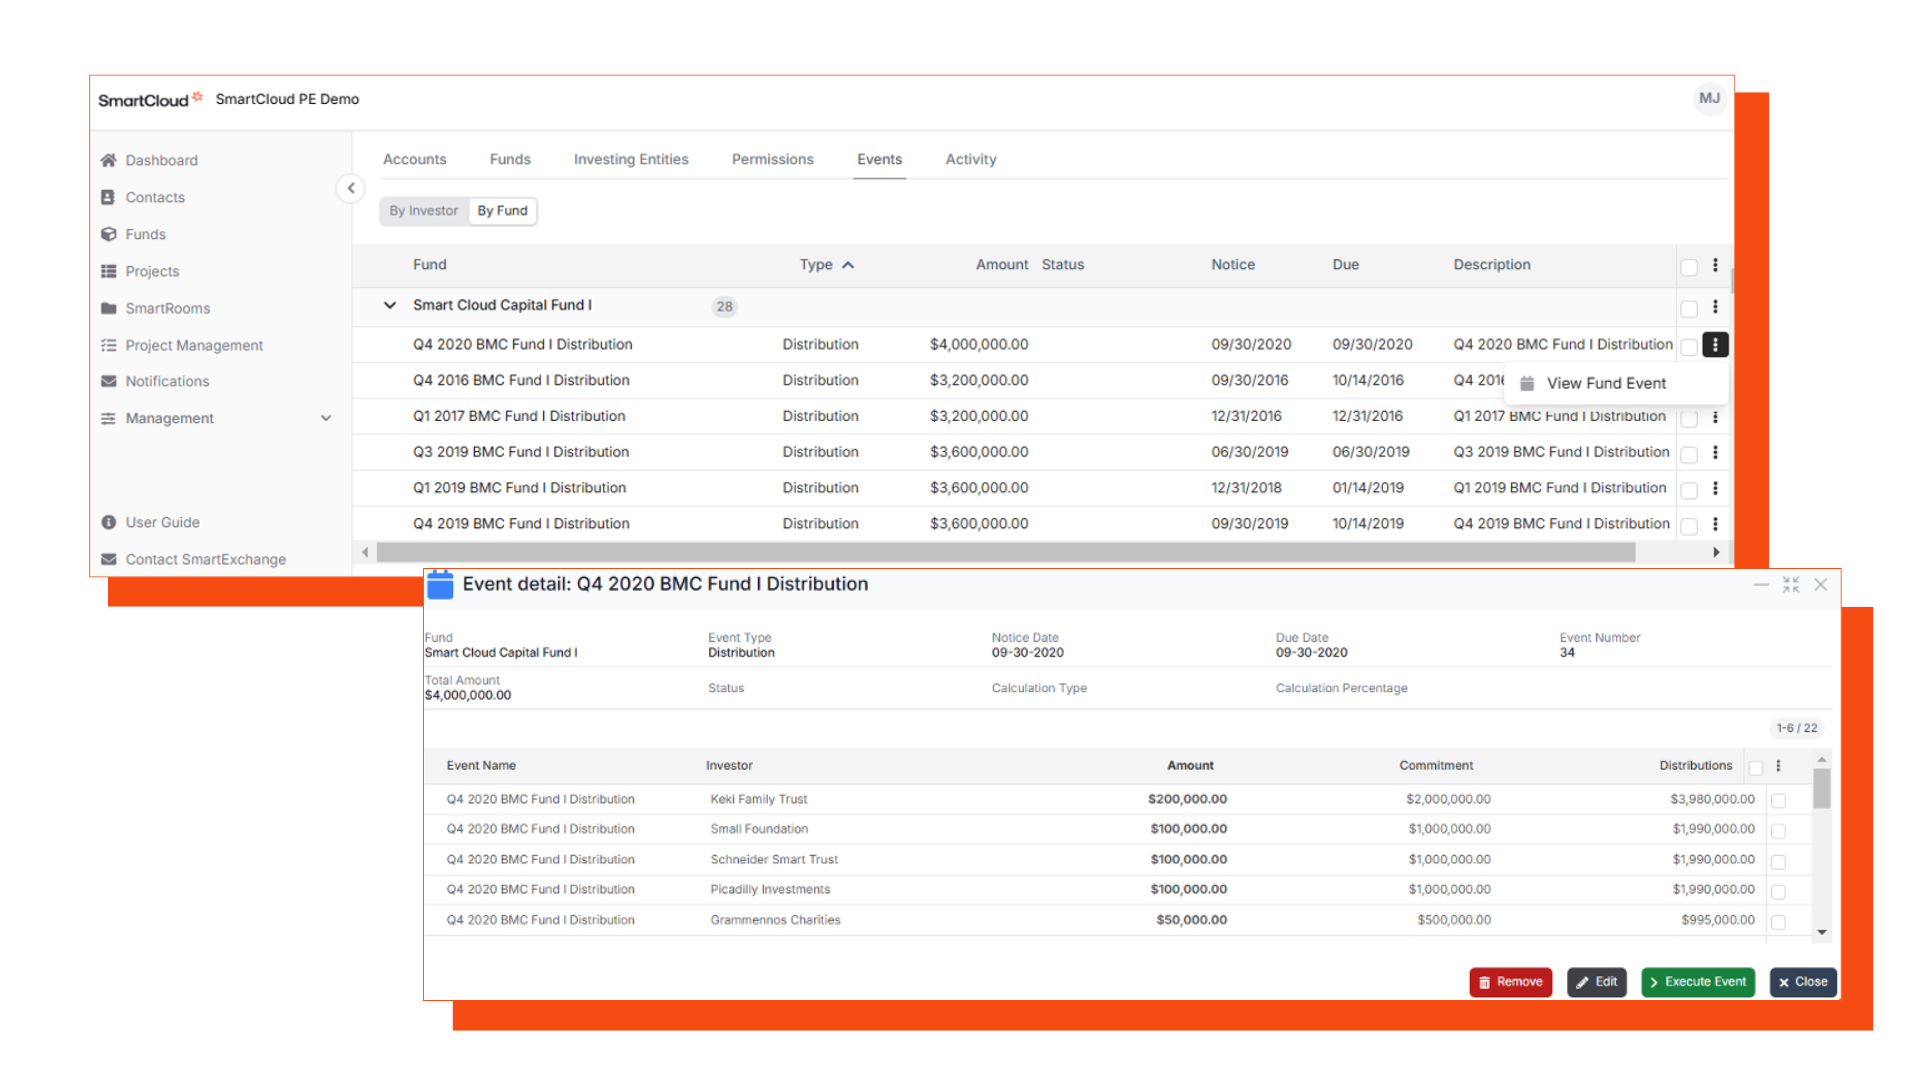Click the MJ user avatar
Screen dimensions: 1920x1080
pyautogui.click(x=1709, y=98)
